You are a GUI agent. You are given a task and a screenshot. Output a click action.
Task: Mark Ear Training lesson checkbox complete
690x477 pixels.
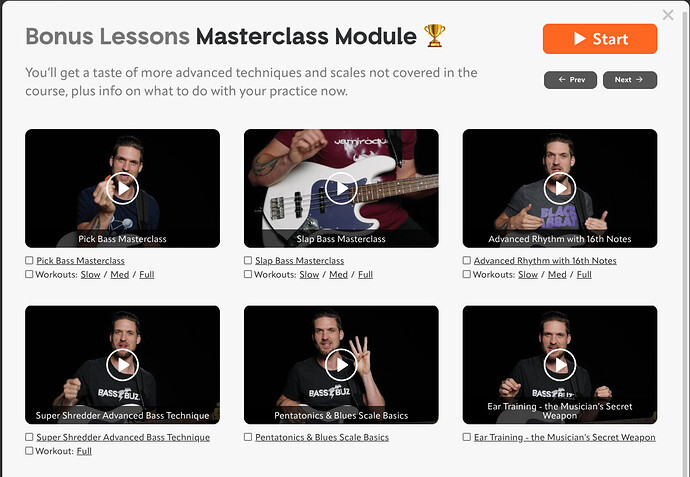[466, 437]
